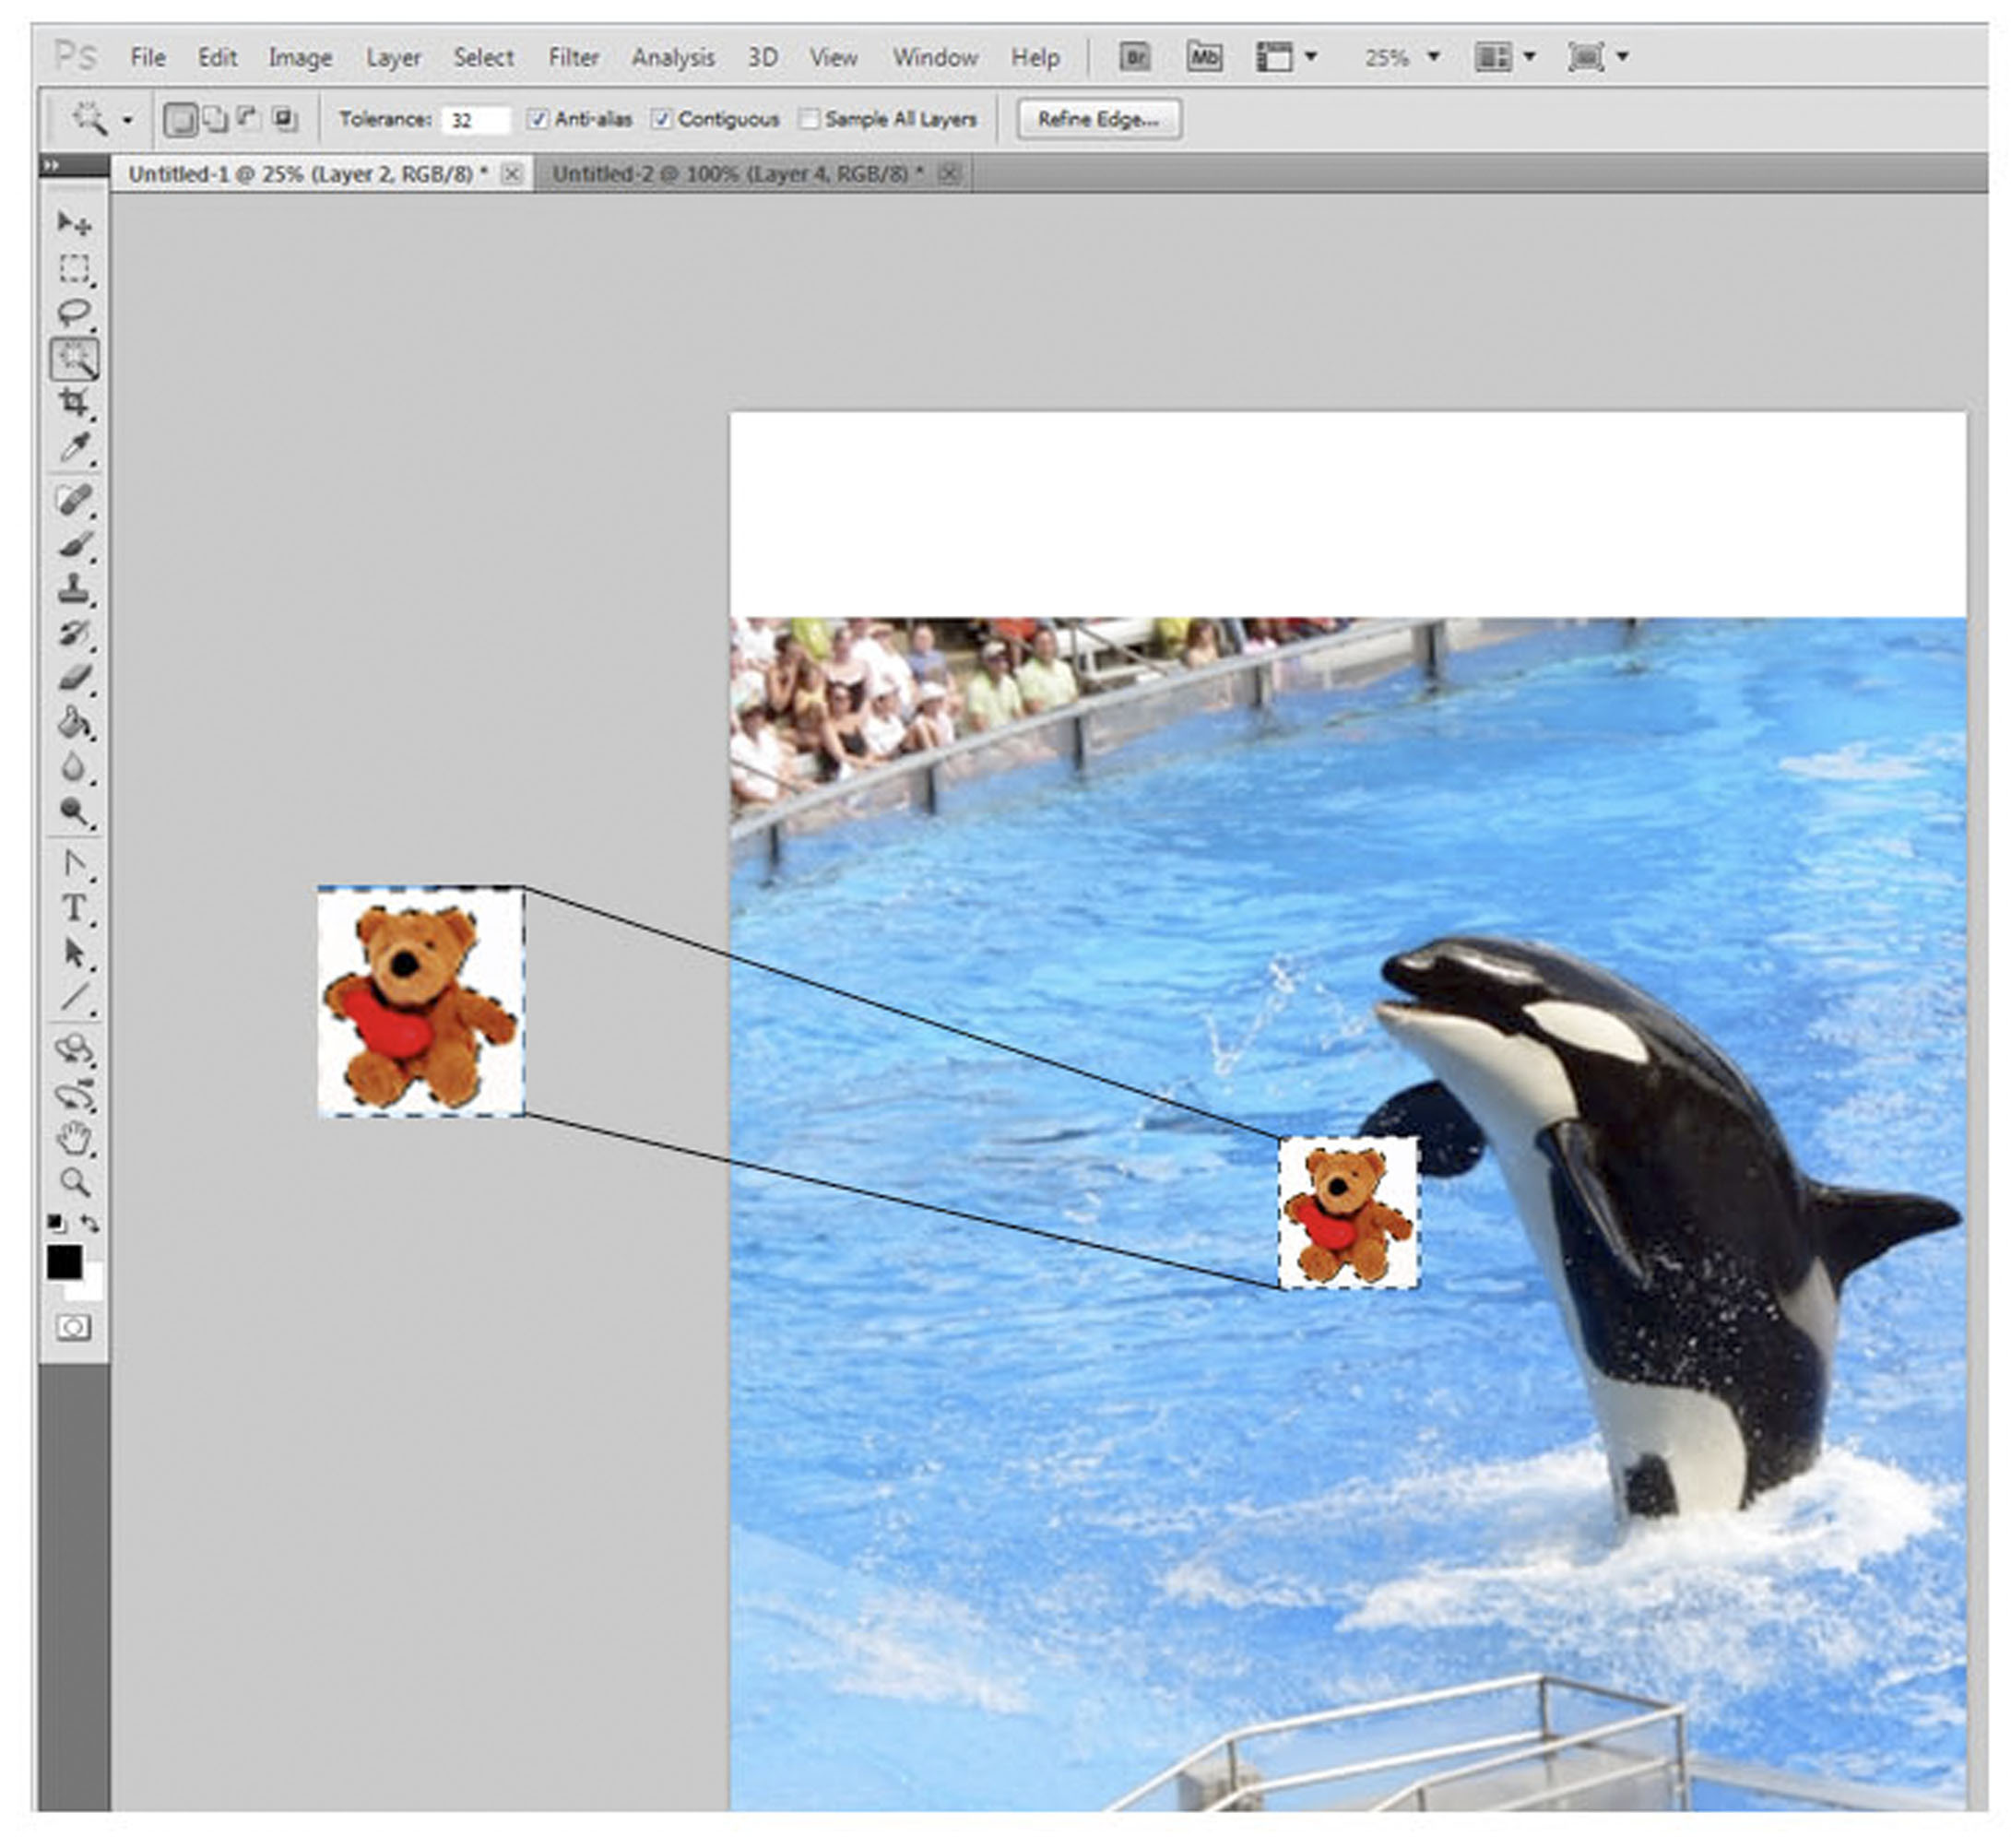Toggle the Anti-alias checkbox
Screen dimensions: 2011x1848
[538, 119]
